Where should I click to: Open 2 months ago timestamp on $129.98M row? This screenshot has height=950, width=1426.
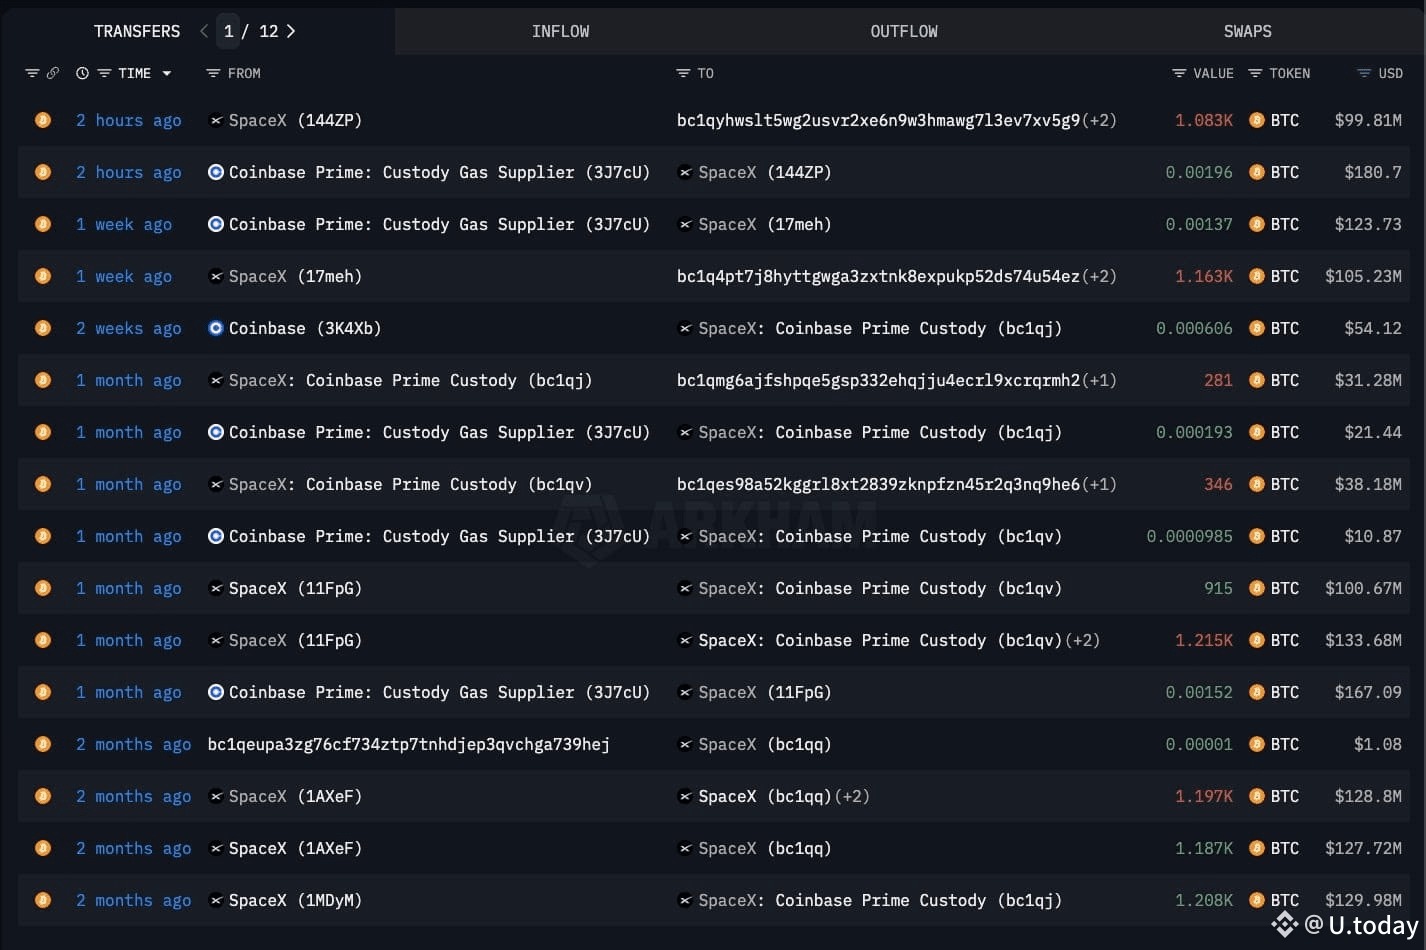click(134, 900)
